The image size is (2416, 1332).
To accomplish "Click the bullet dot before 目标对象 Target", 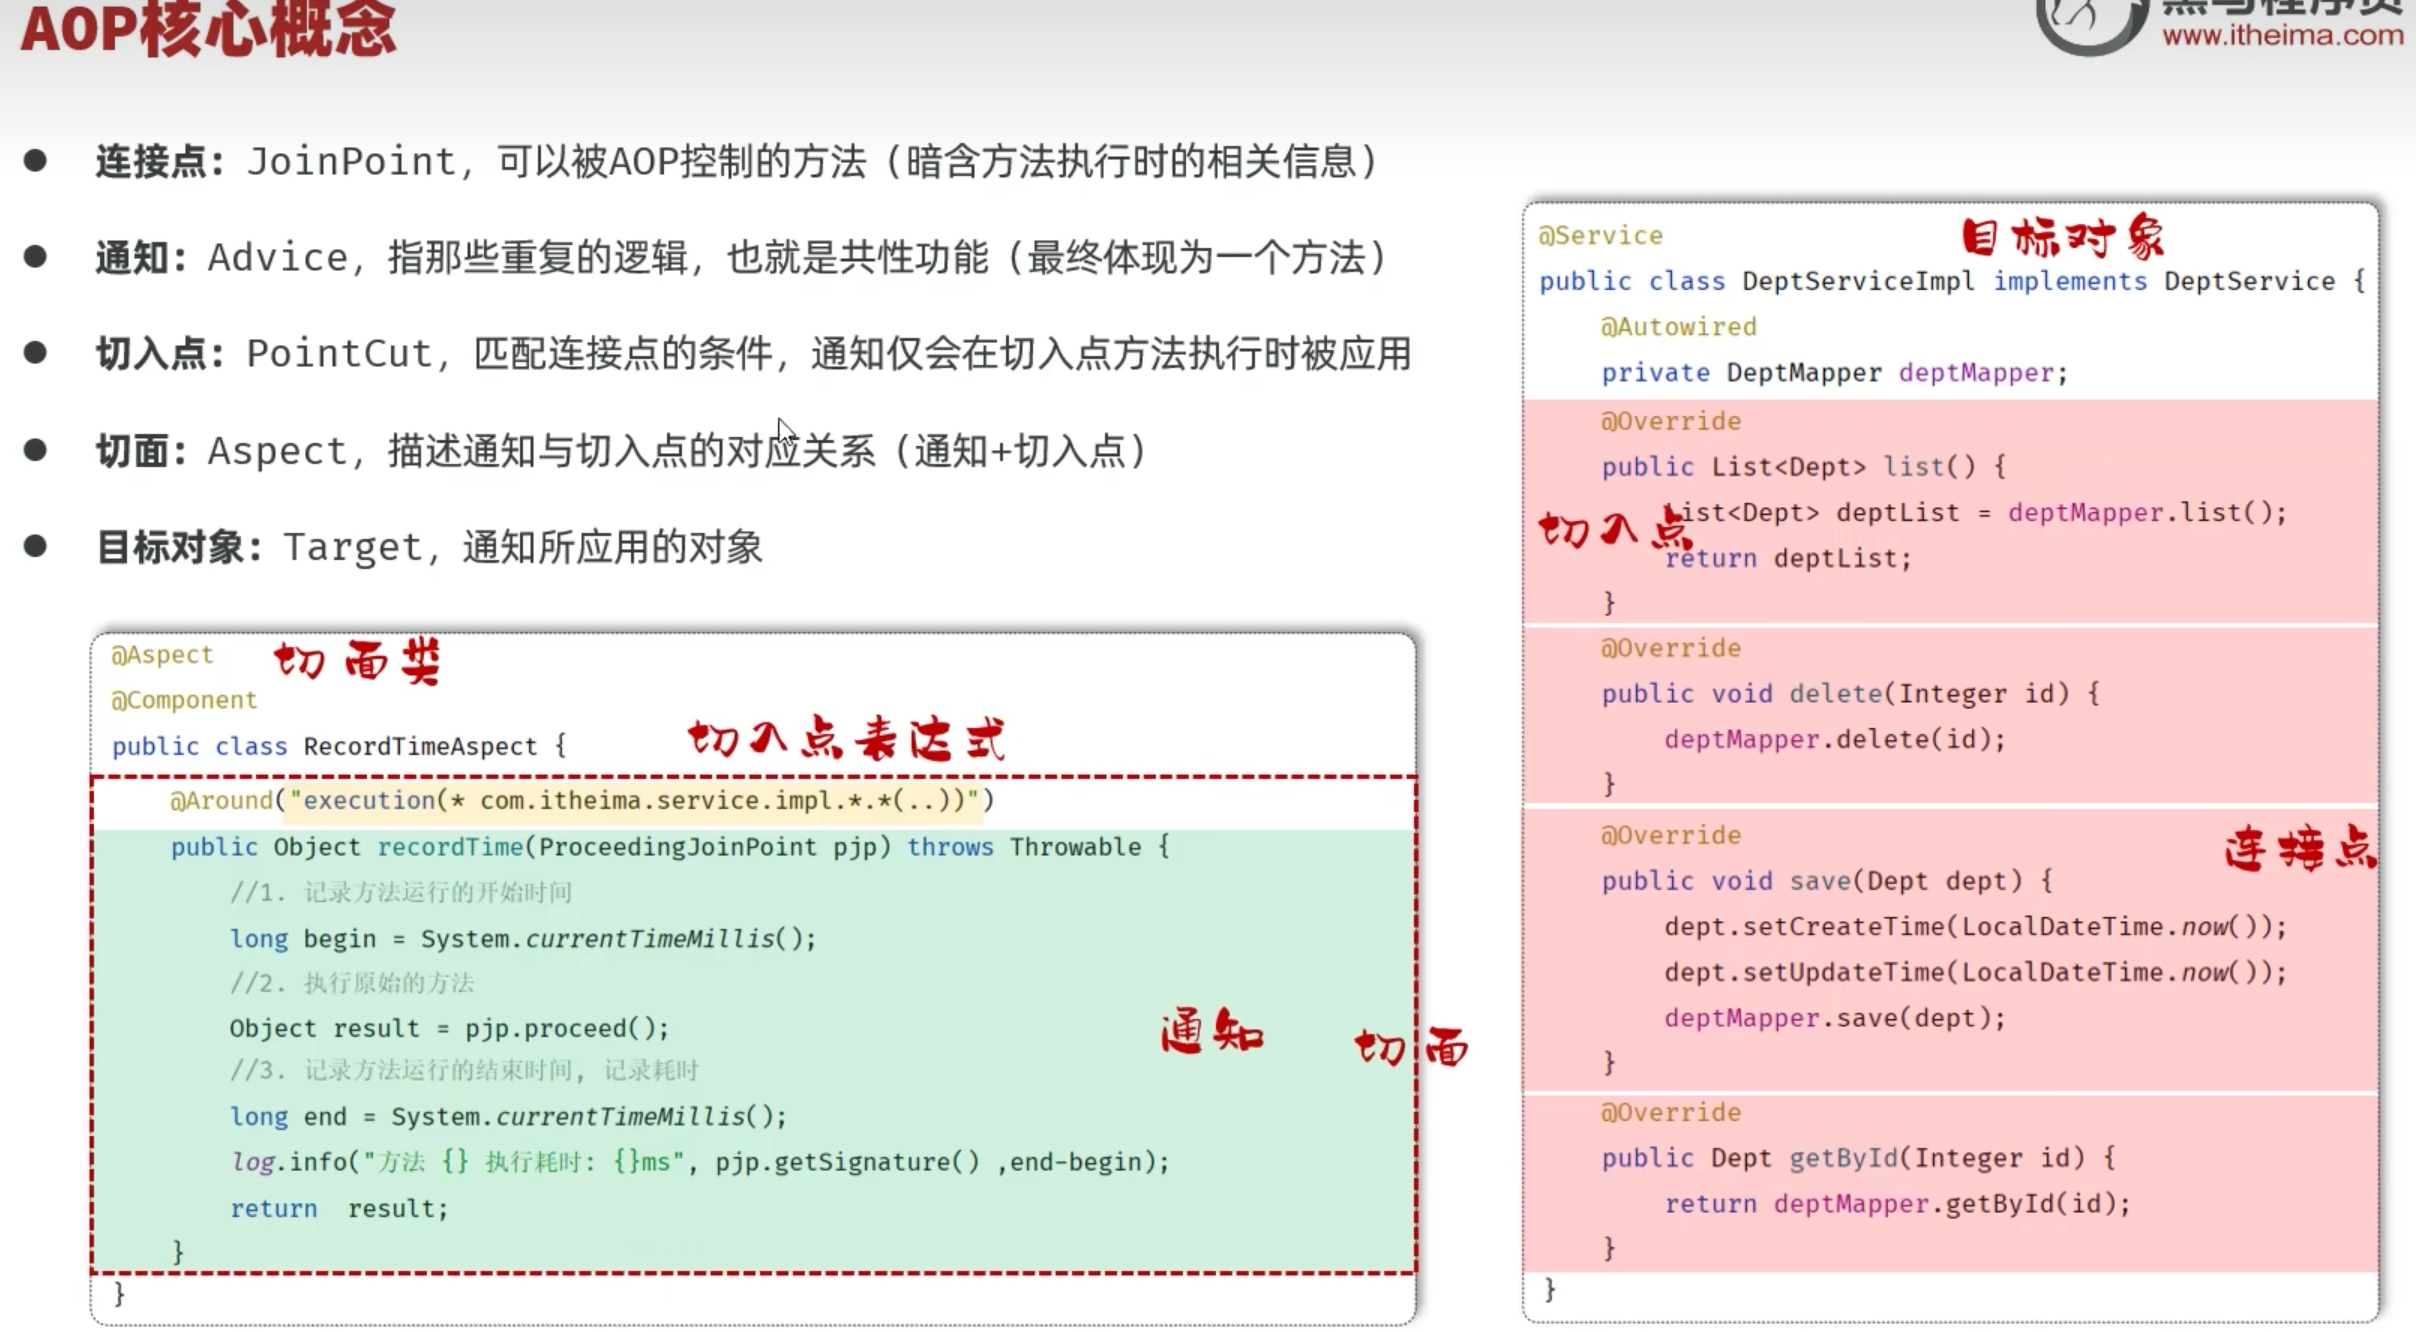I will pos(36,546).
